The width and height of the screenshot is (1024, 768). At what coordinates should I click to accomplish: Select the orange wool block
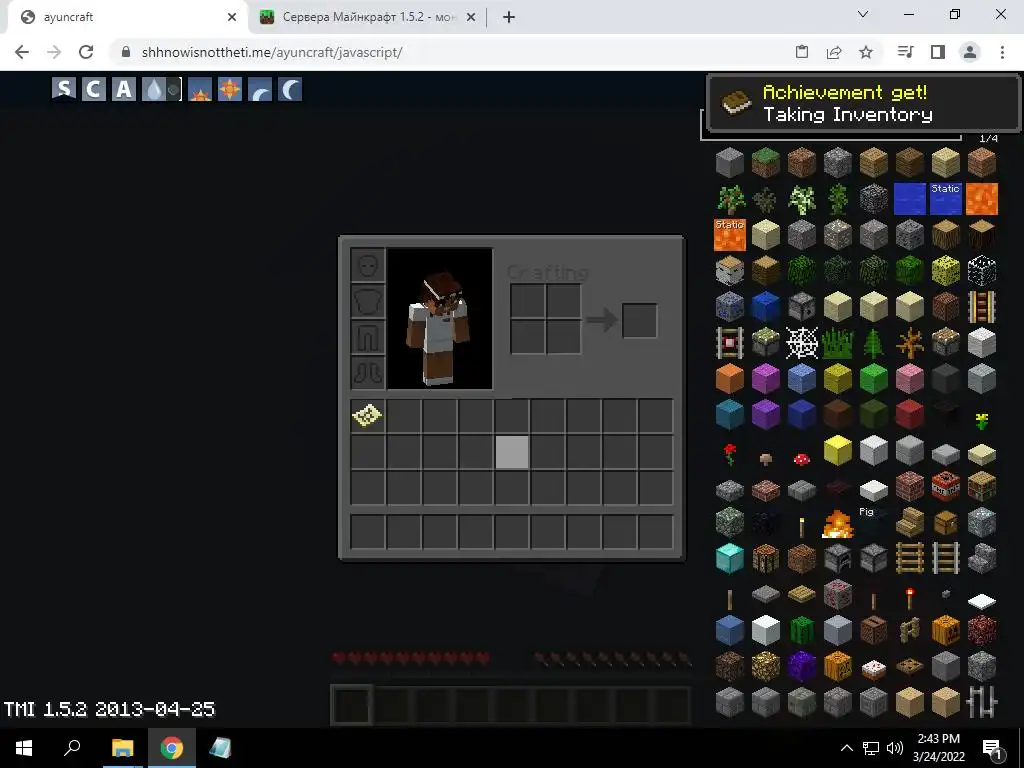click(729, 378)
